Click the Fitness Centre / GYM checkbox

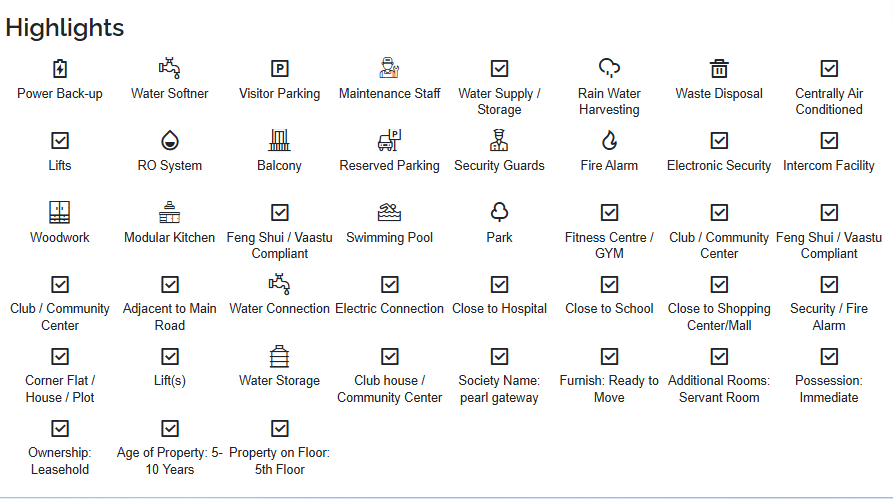coord(609,212)
